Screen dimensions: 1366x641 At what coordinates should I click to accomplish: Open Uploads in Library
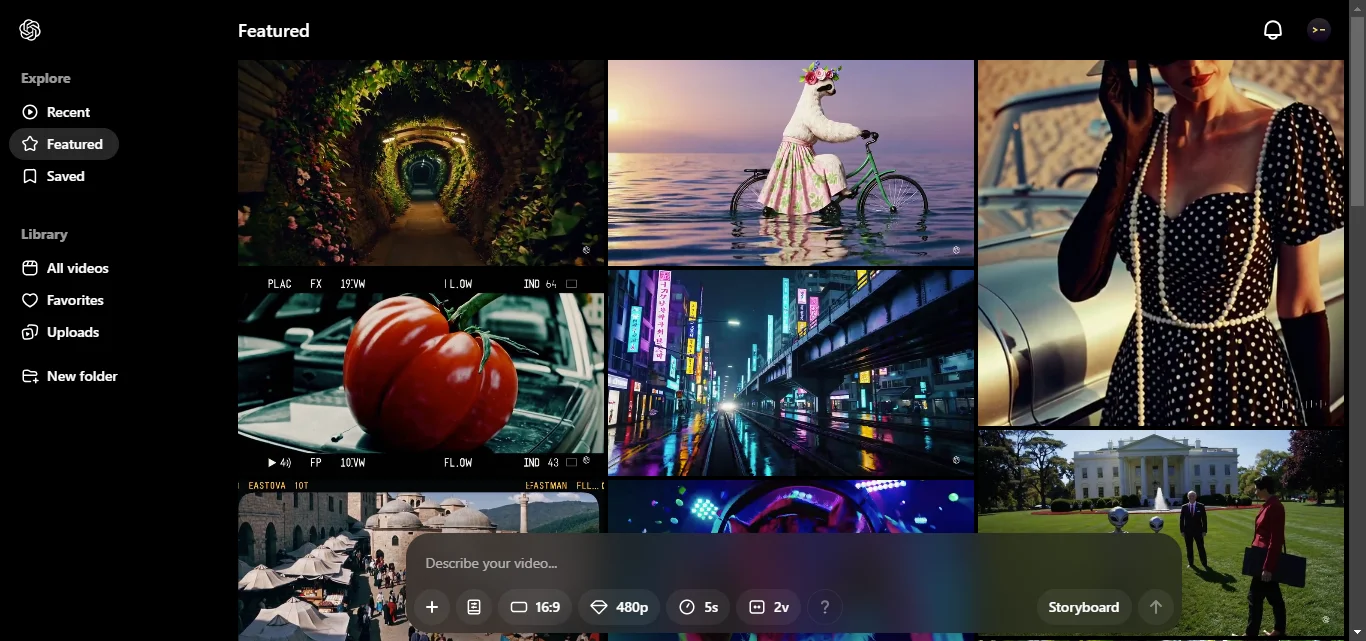(x=61, y=332)
